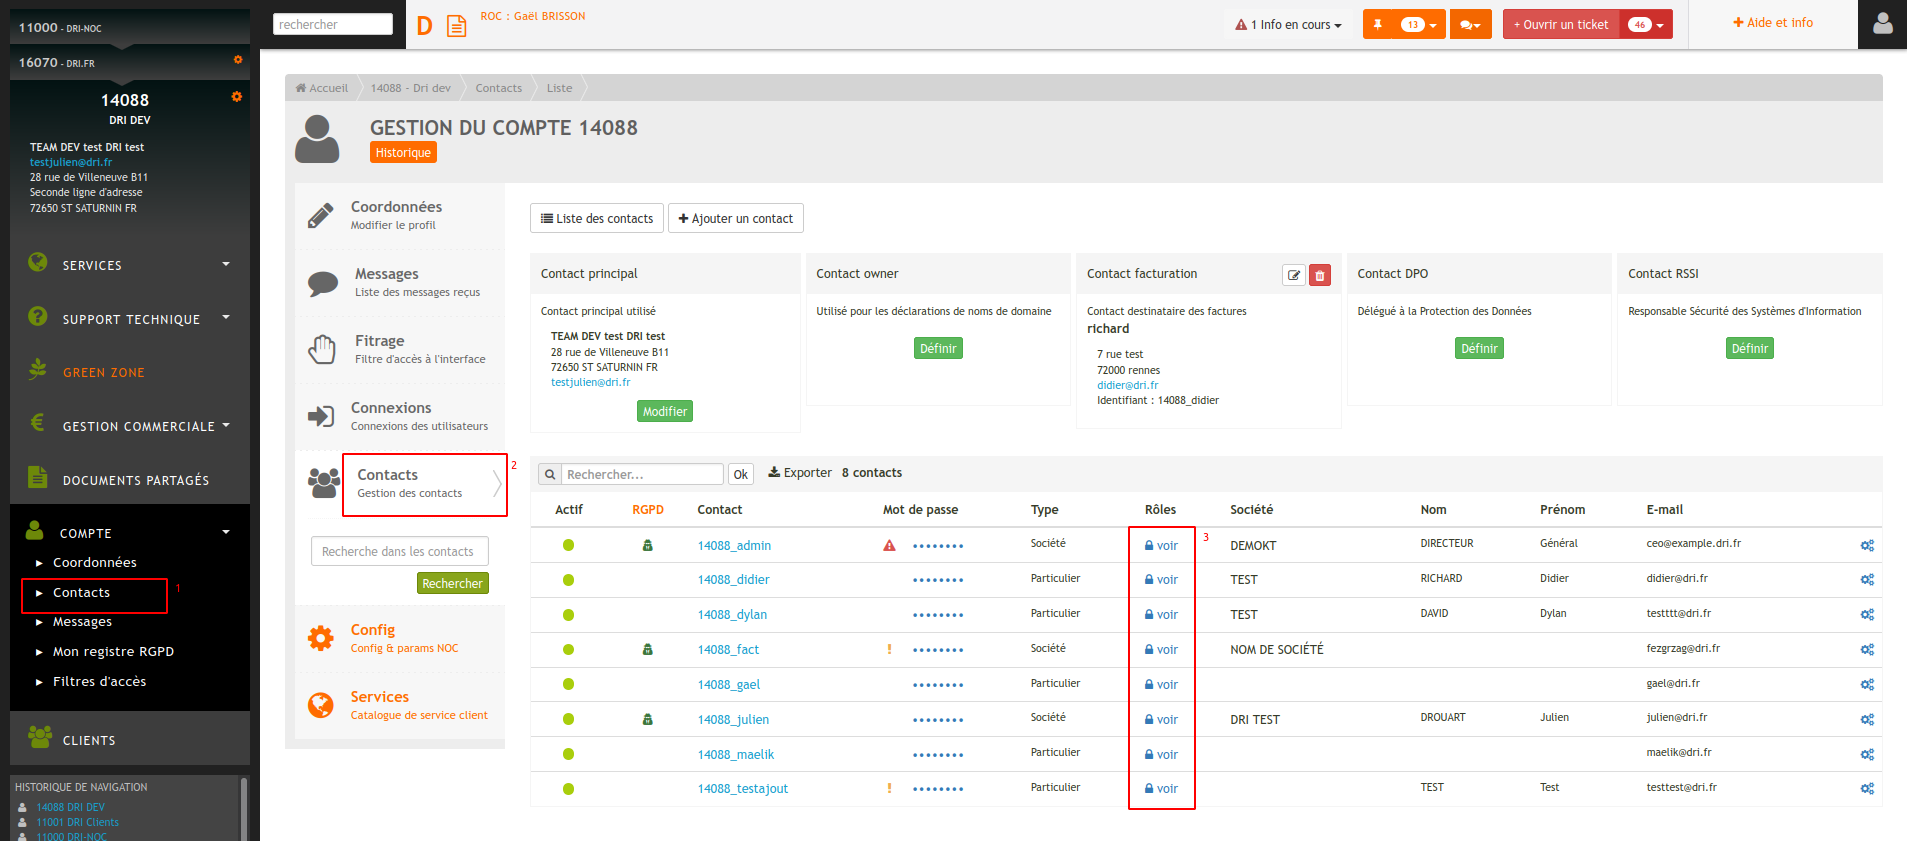Click the Rechercher… field above contacts table
The height and width of the screenshot is (841, 1907).
(x=642, y=474)
